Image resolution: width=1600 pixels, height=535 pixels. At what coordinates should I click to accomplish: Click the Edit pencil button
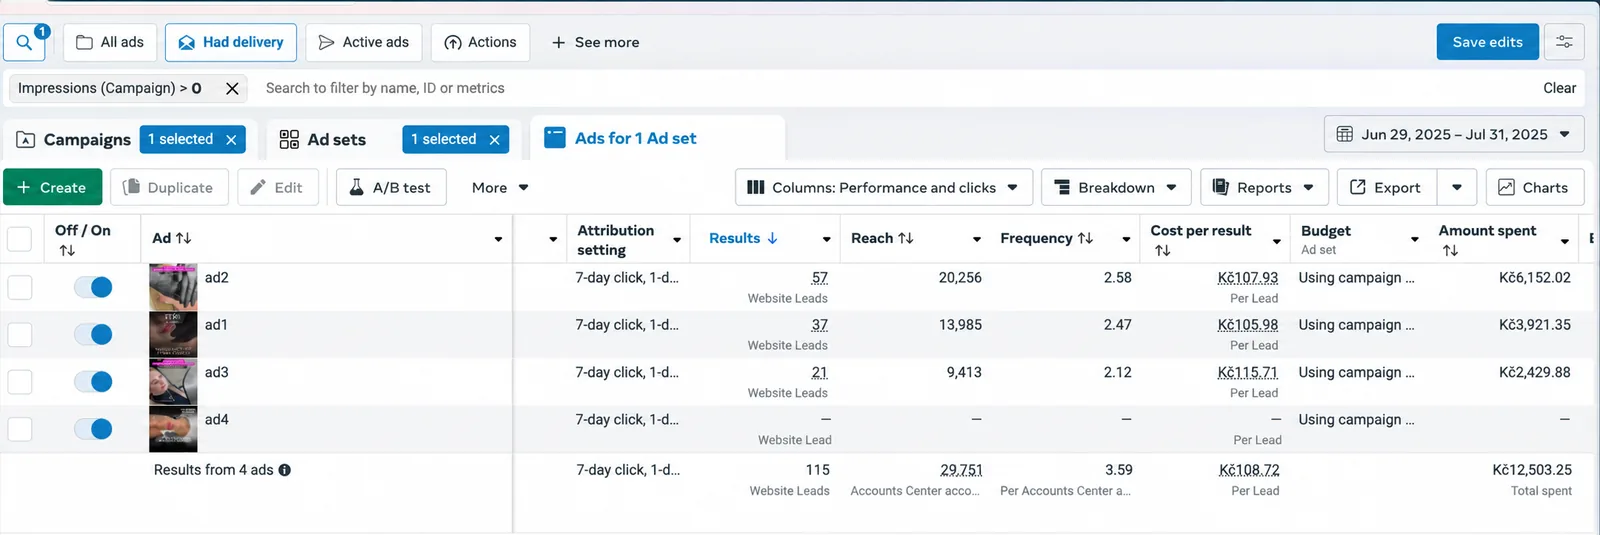[277, 187]
